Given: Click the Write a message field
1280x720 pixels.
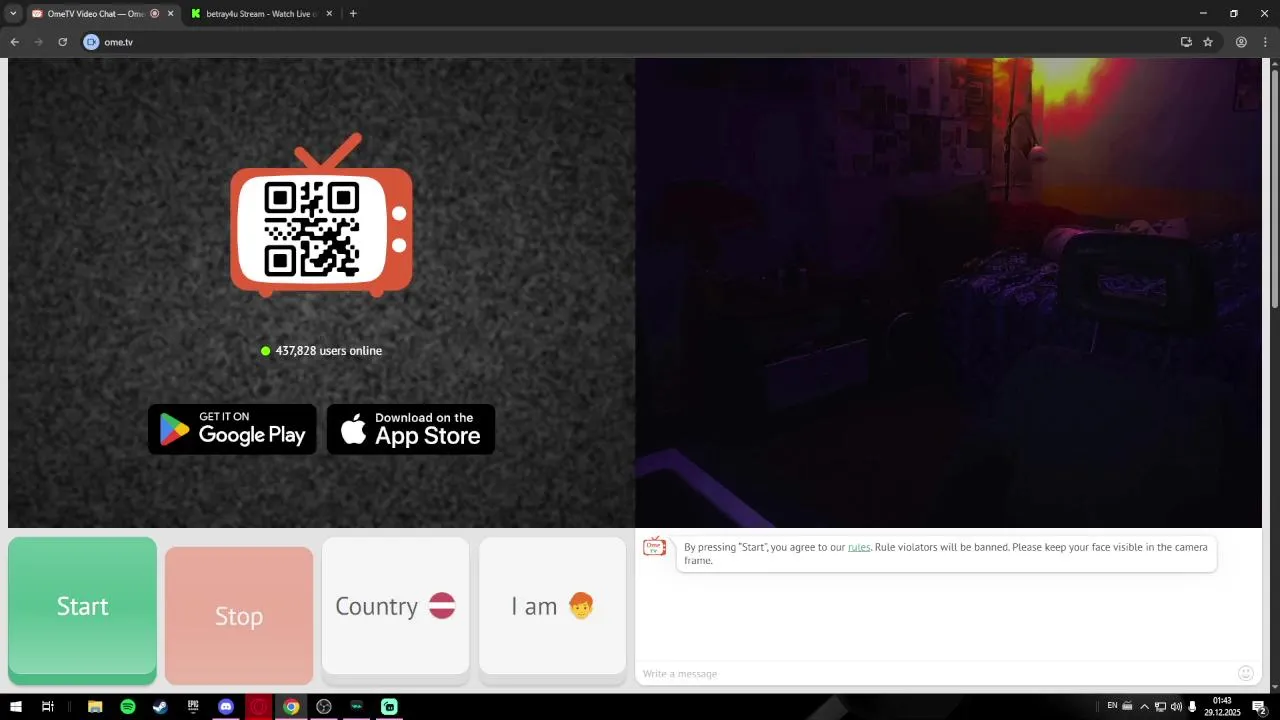Looking at the screenshot, I should pos(935,673).
